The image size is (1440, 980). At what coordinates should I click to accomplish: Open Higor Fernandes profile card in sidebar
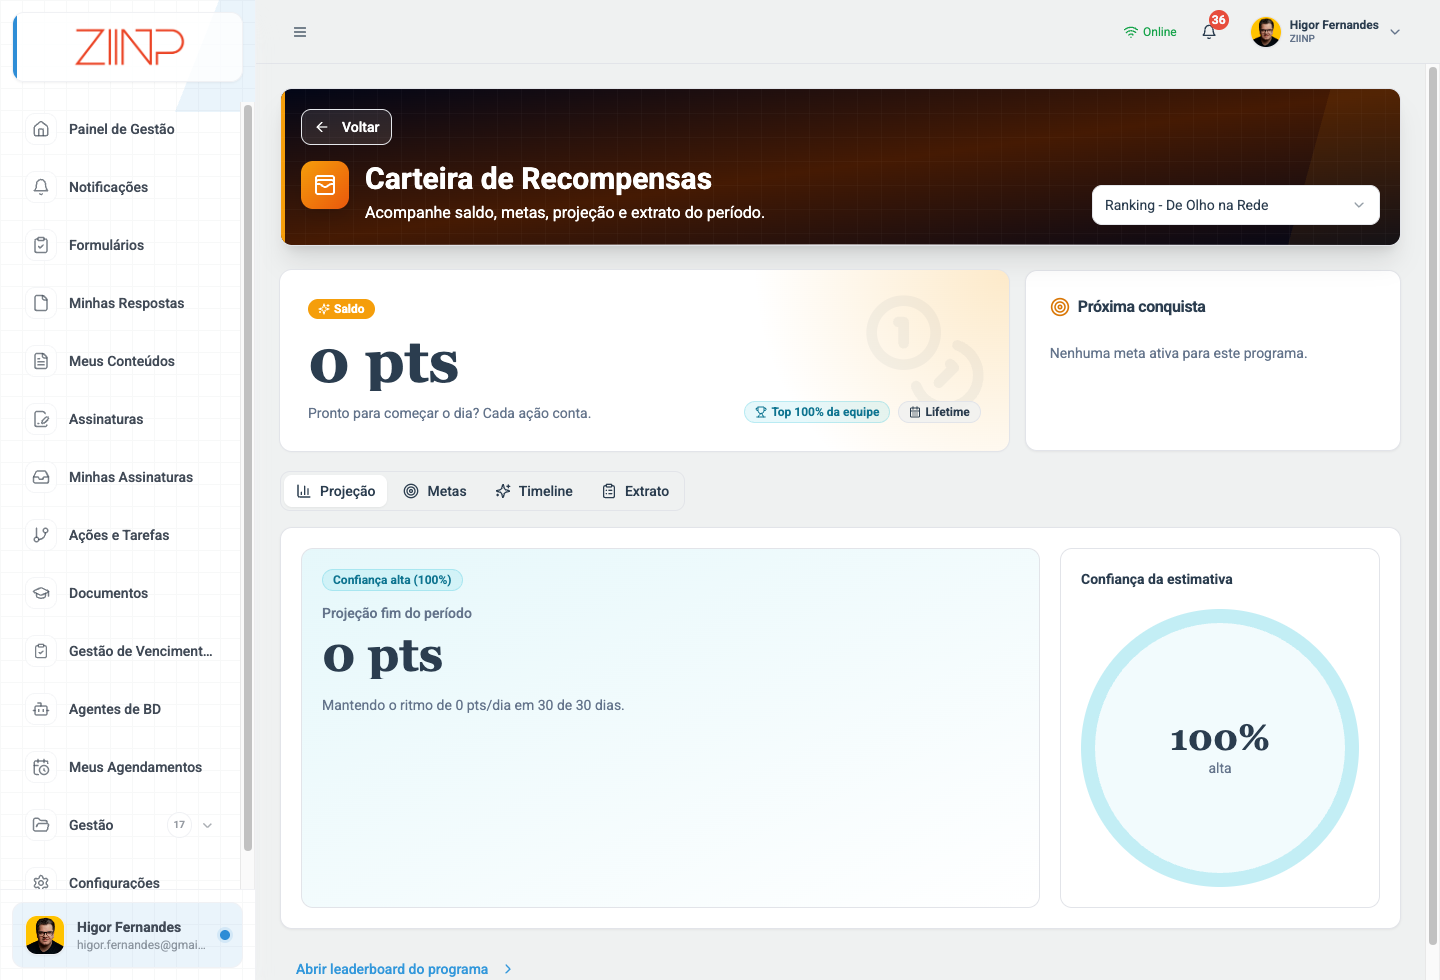click(x=127, y=935)
